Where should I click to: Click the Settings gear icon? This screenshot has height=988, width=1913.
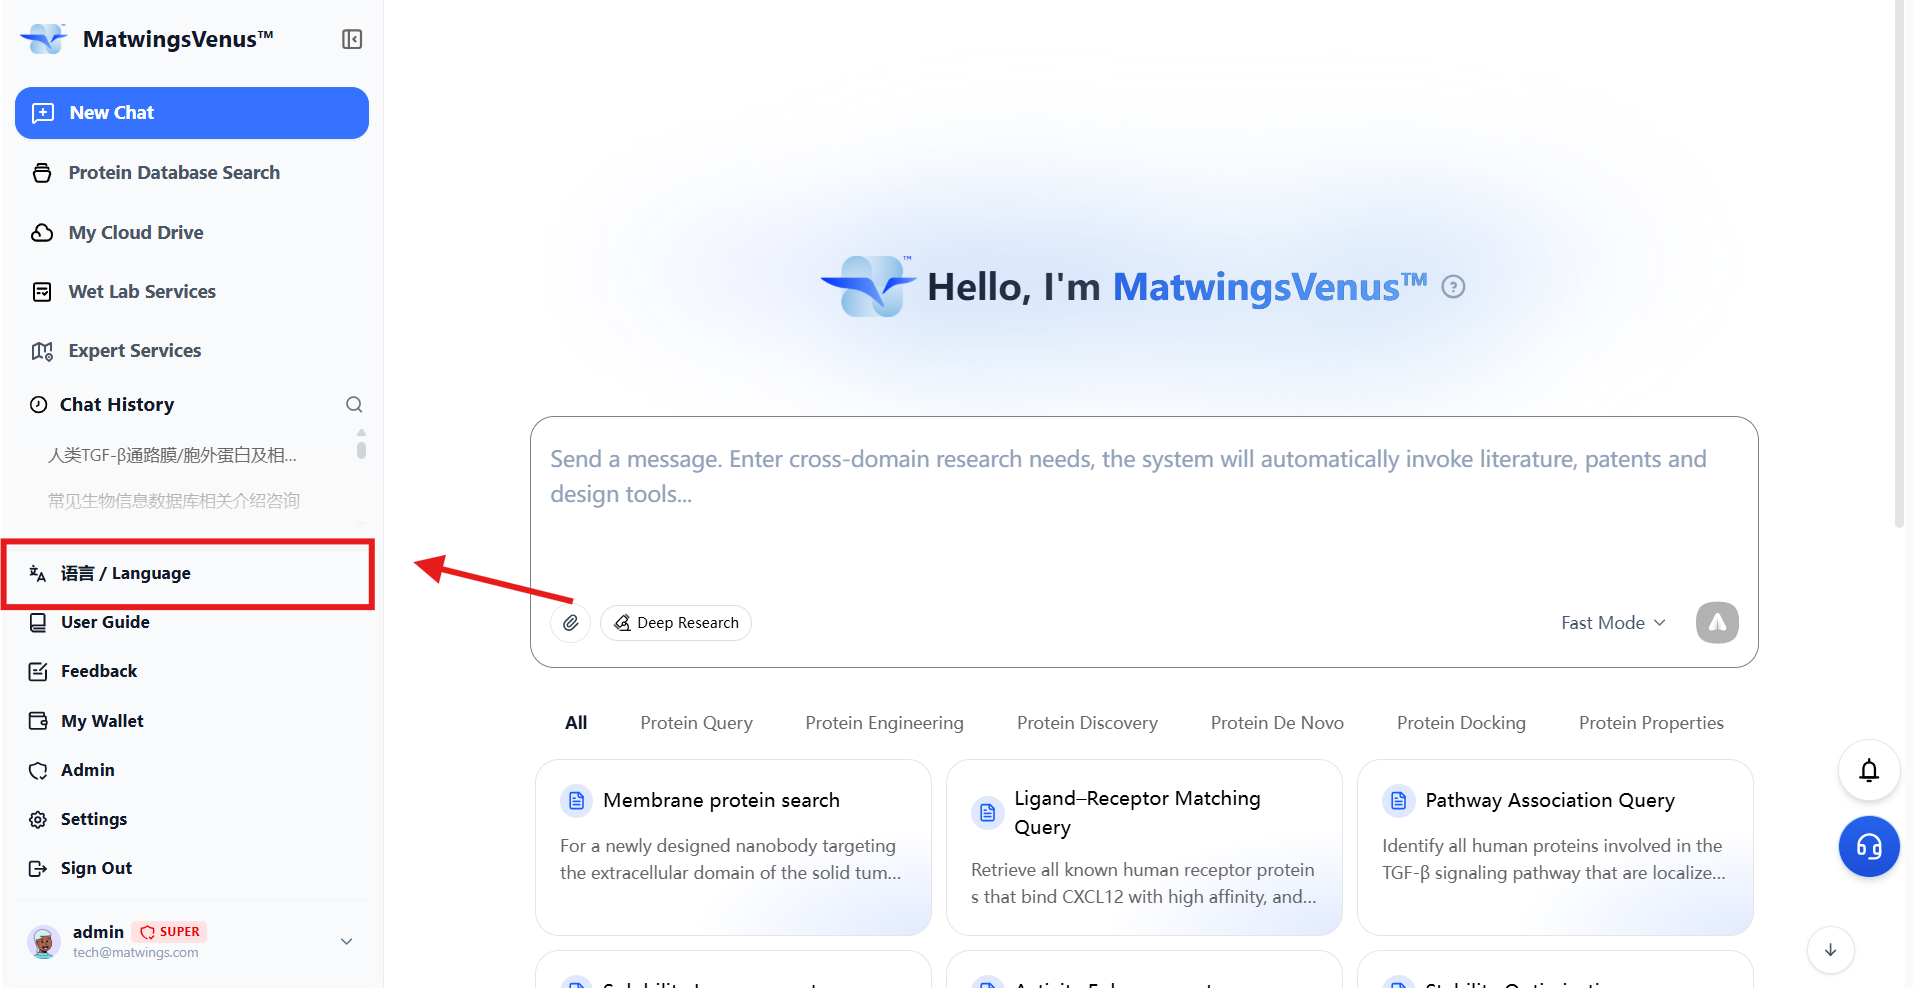[x=38, y=819]
